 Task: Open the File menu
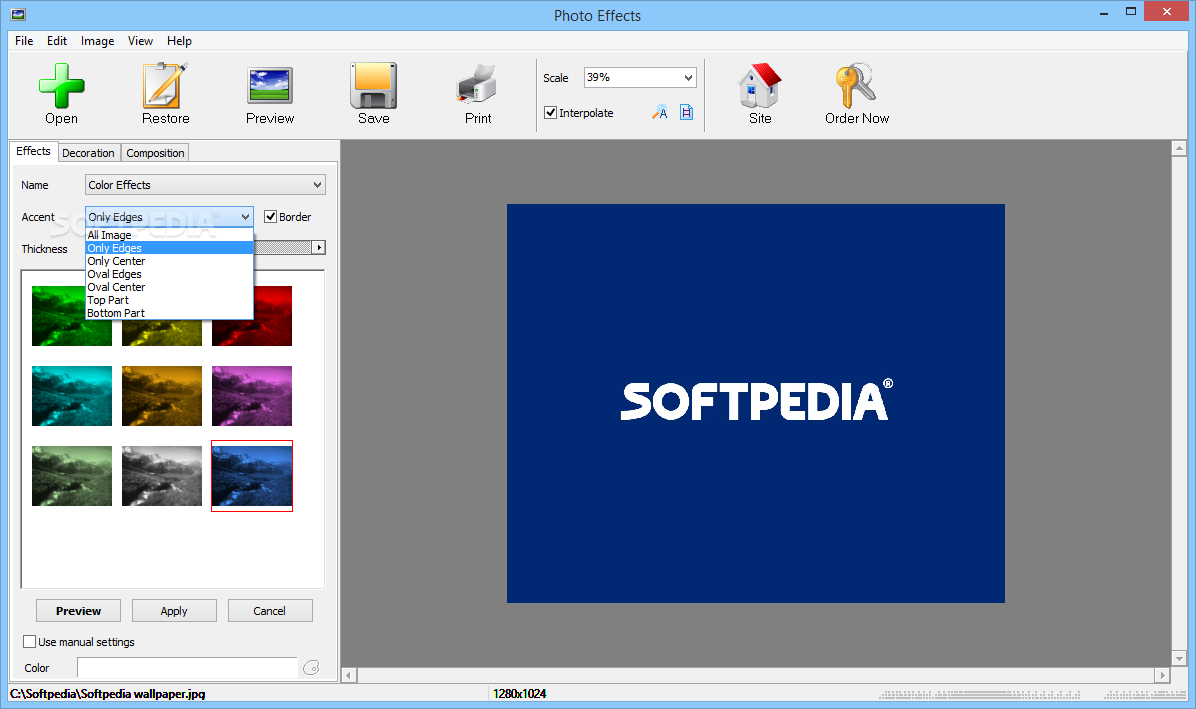tap(24, 40)
